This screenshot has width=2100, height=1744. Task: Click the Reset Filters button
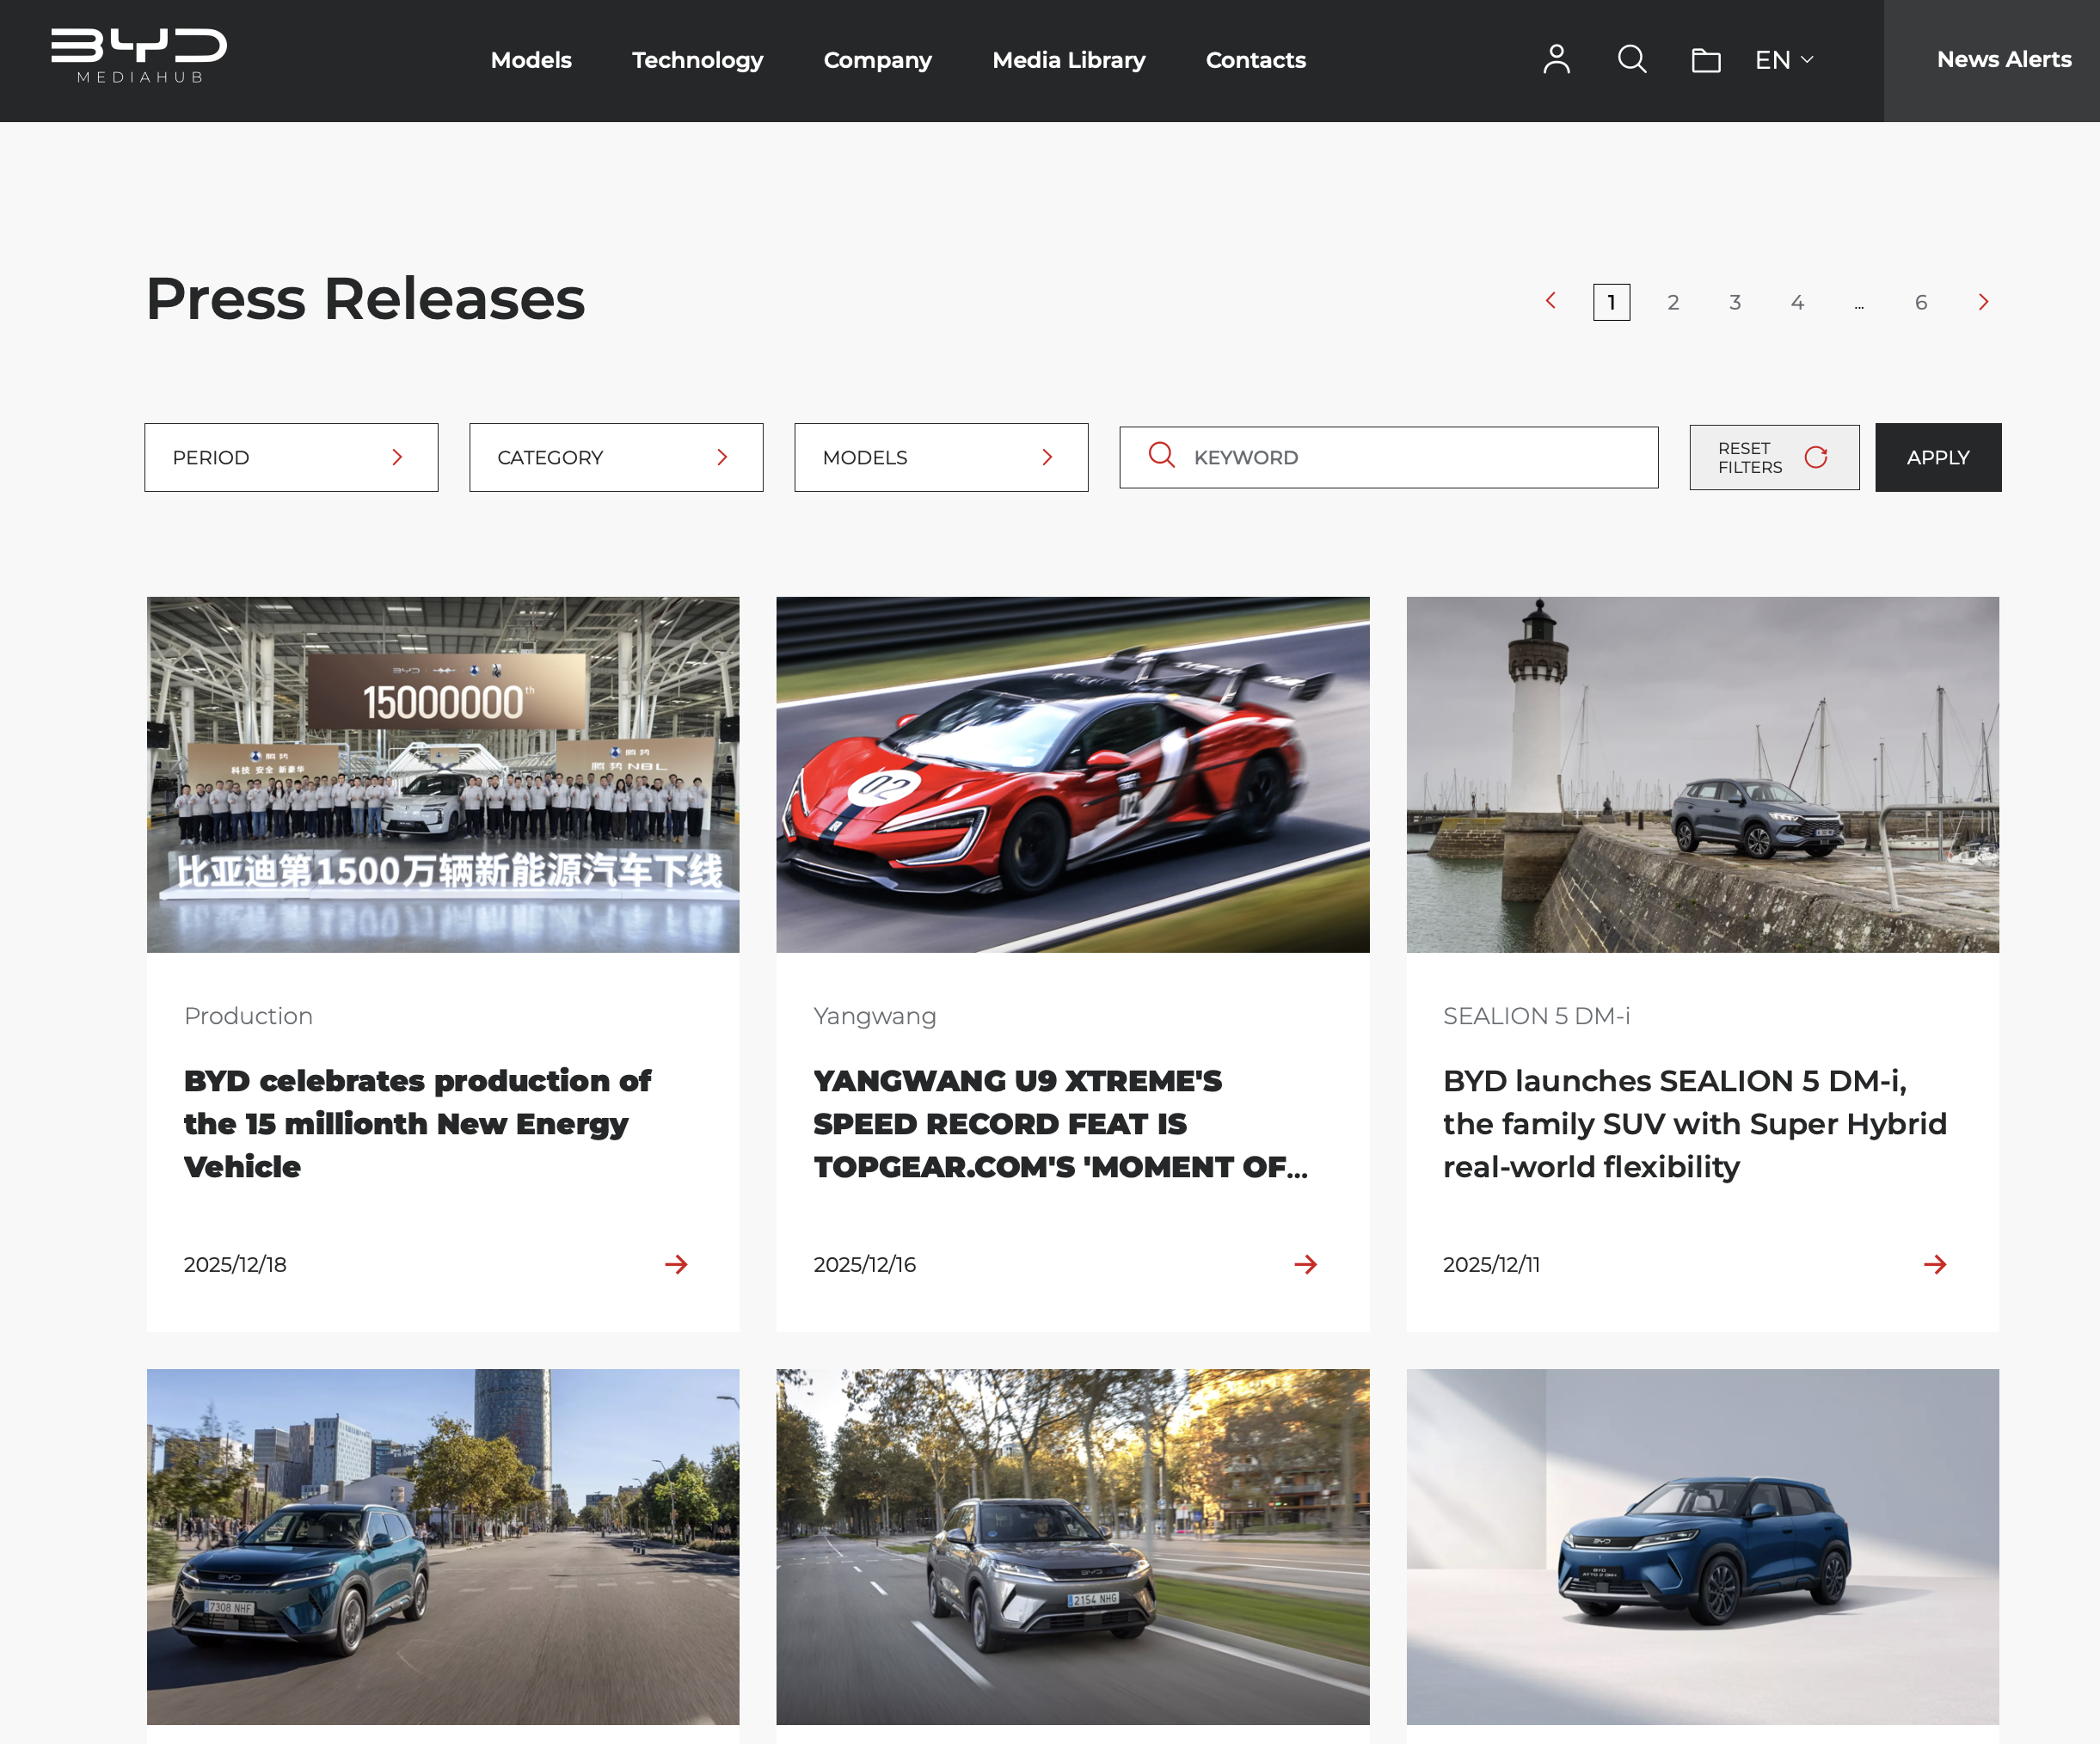click(1773, 457)
